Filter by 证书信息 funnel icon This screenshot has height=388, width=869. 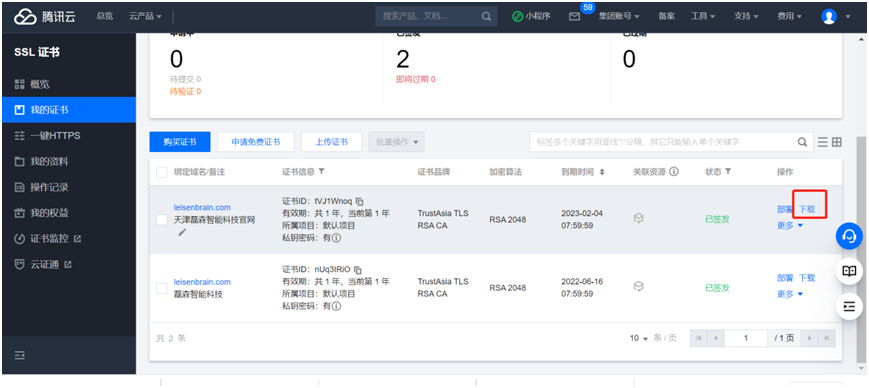coord(321,172)
